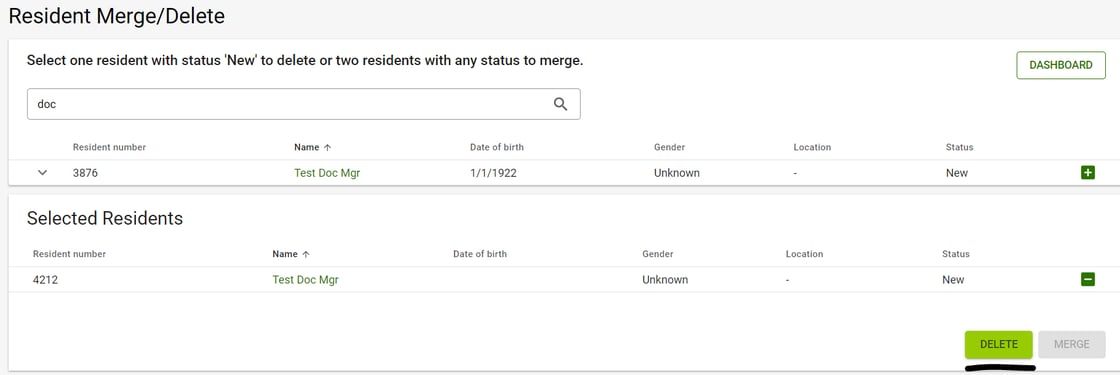The image size is (1120, 375).
Task: Focus the search field containing 'doc'
Action: click(304, 104)
